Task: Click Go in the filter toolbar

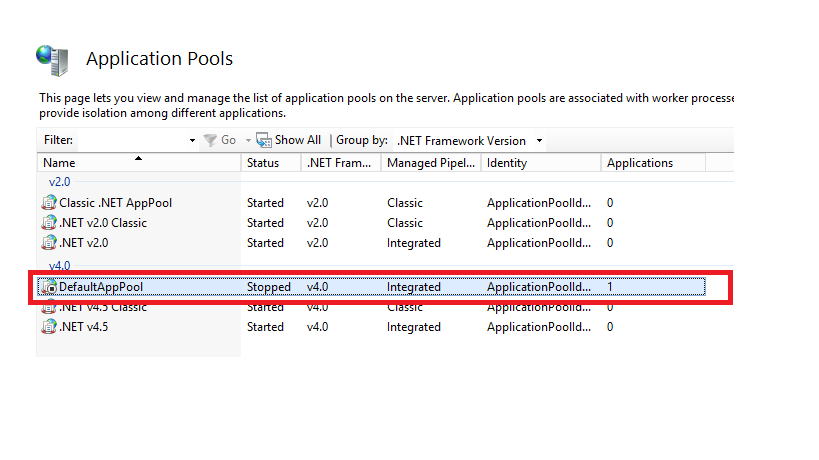Action: (228, 140)
